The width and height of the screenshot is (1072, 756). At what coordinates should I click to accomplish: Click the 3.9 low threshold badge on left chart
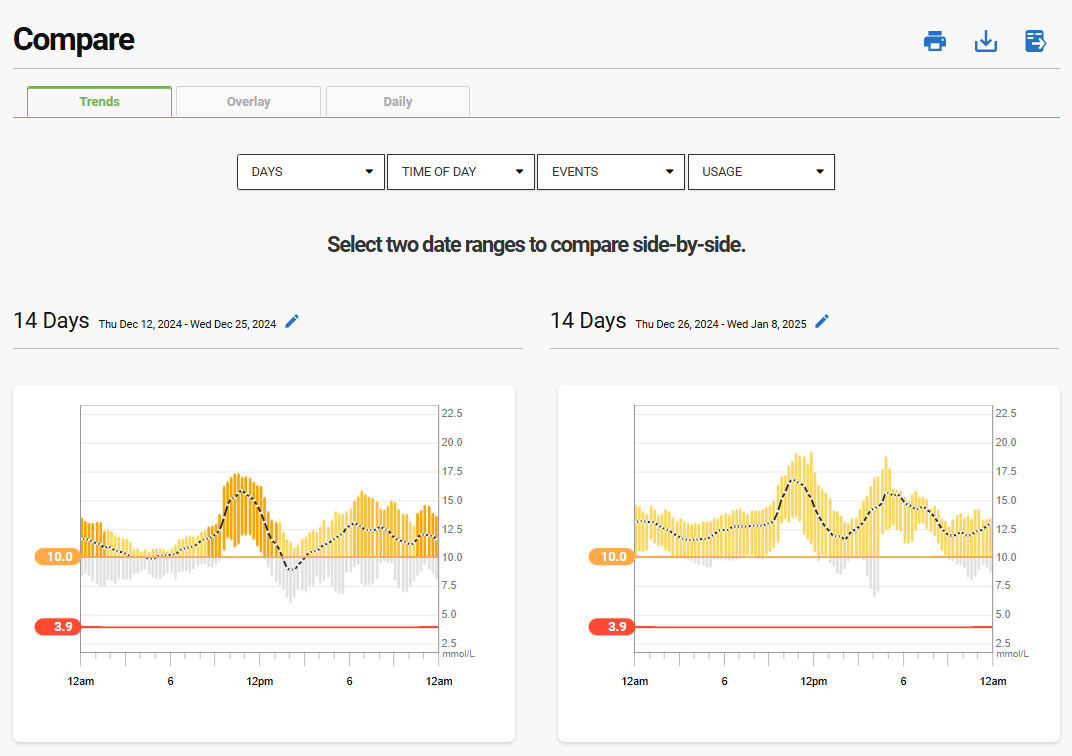point(57,626)
